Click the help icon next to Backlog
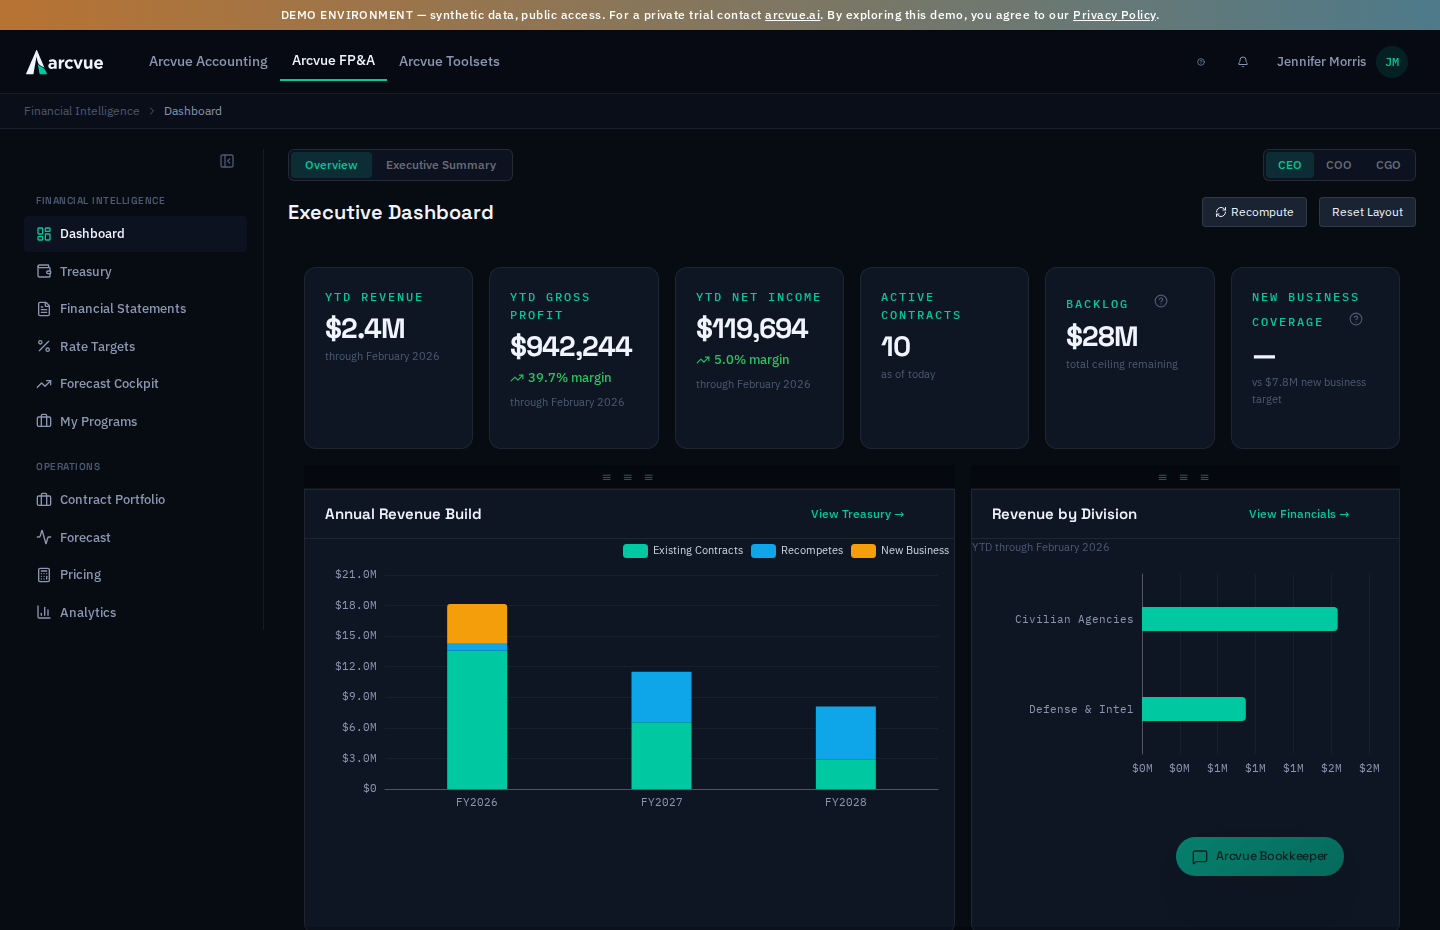This screenshot has width=1440, height=930. point(1161,301)
